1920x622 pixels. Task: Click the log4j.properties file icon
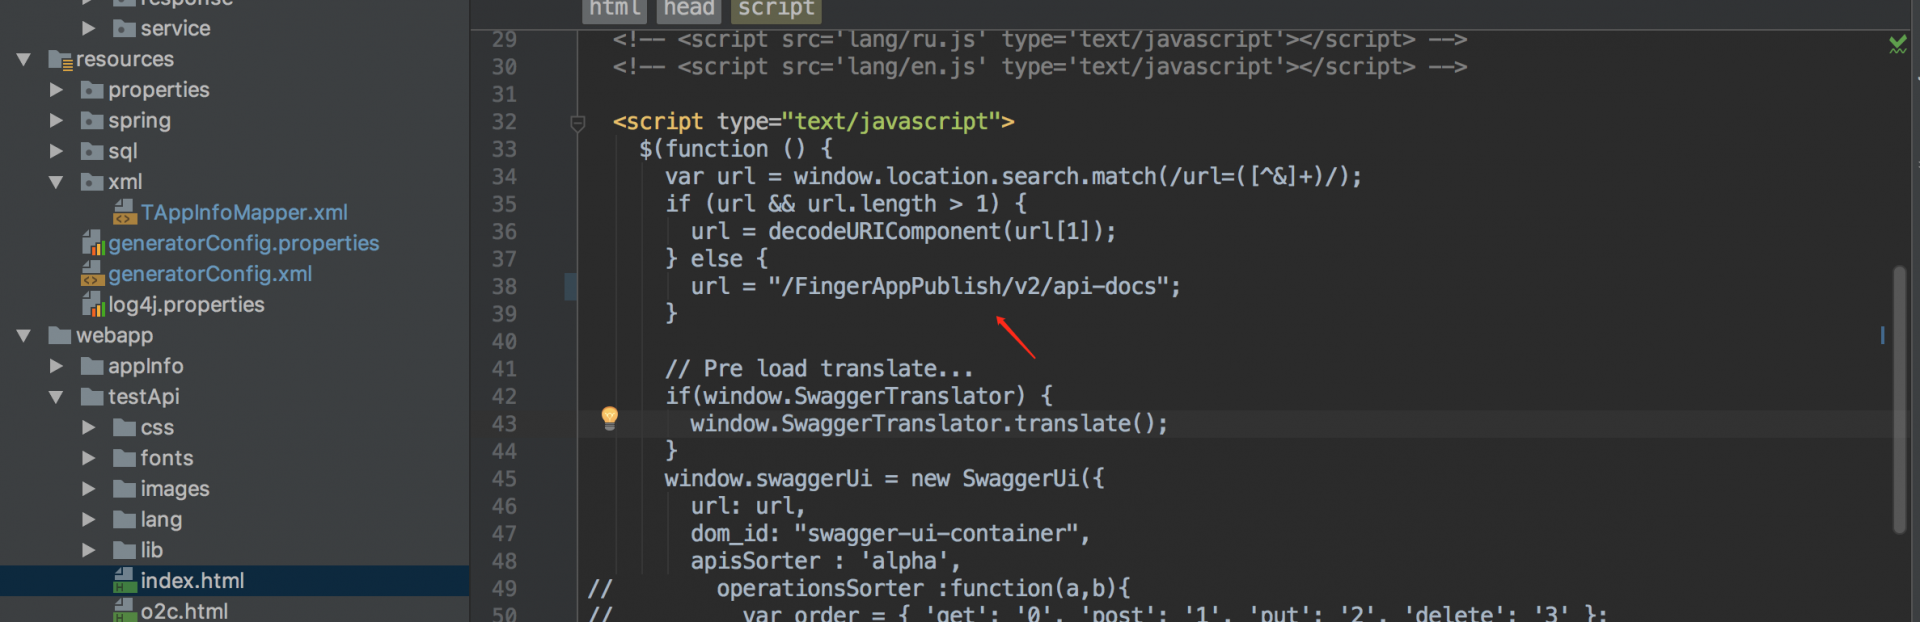(93, 305)
